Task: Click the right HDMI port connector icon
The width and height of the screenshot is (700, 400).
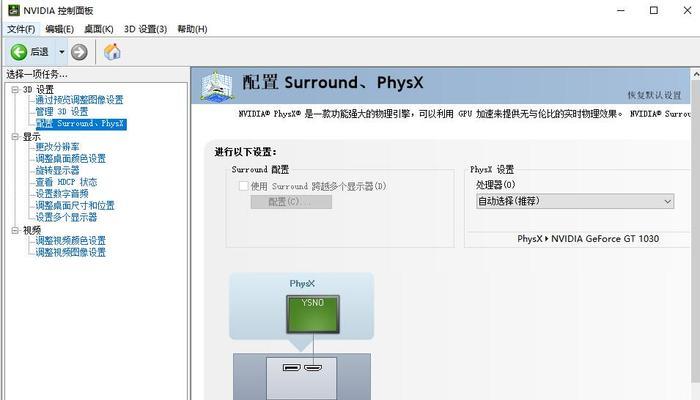Action: [x=313, y=367]
